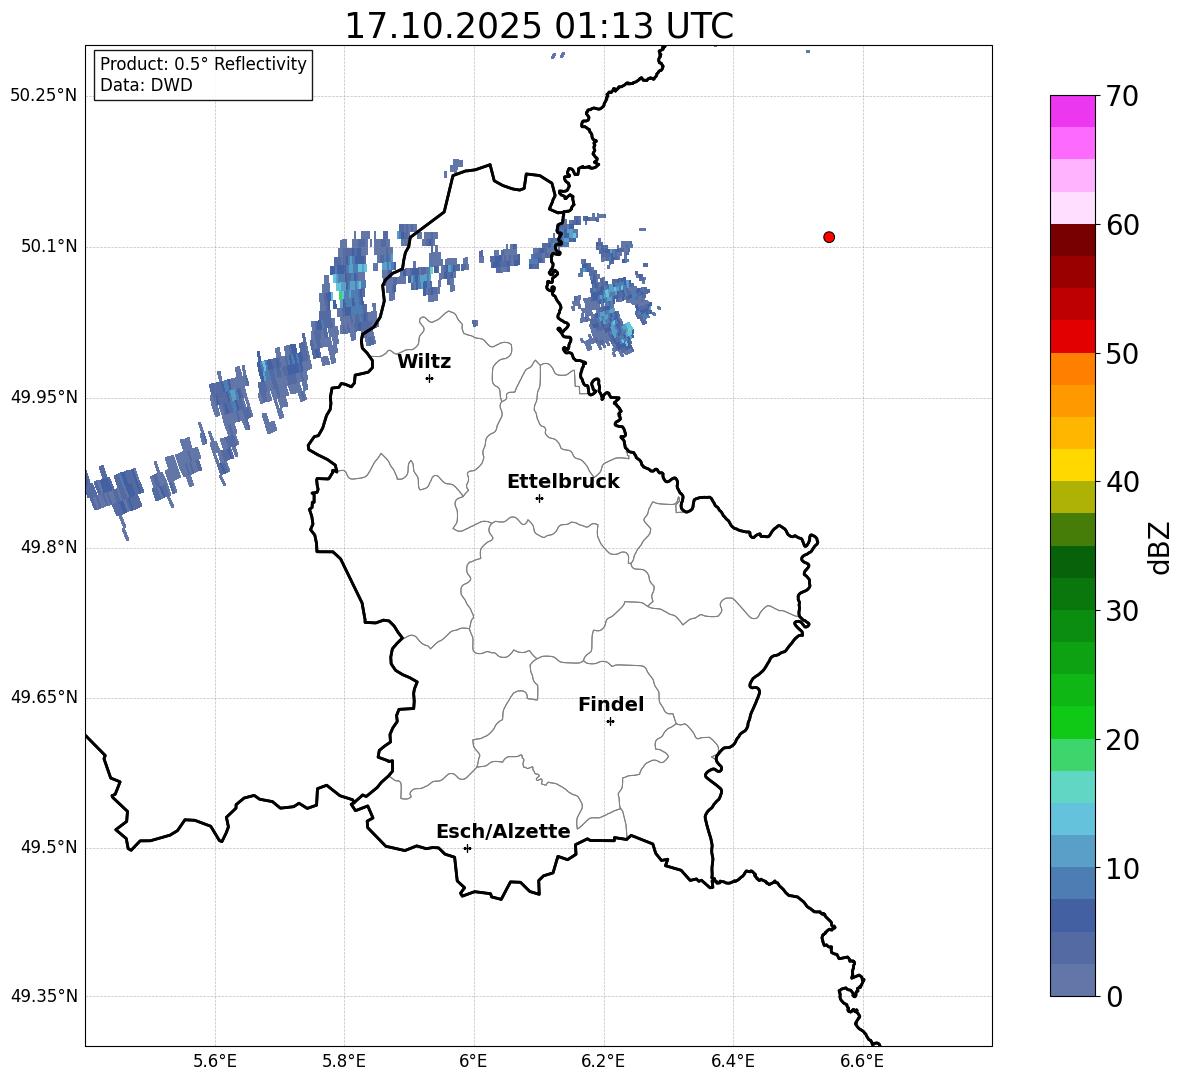The height and width of the screenshot is (1081, 1184).
Task: Click the Ettelbruck city label
Action: tap(563, 482)
